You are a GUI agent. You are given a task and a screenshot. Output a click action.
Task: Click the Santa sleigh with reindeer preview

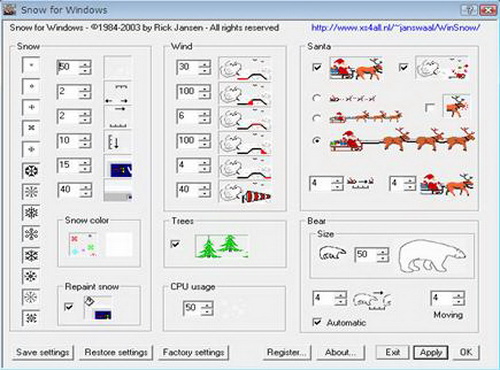[356, 68]
